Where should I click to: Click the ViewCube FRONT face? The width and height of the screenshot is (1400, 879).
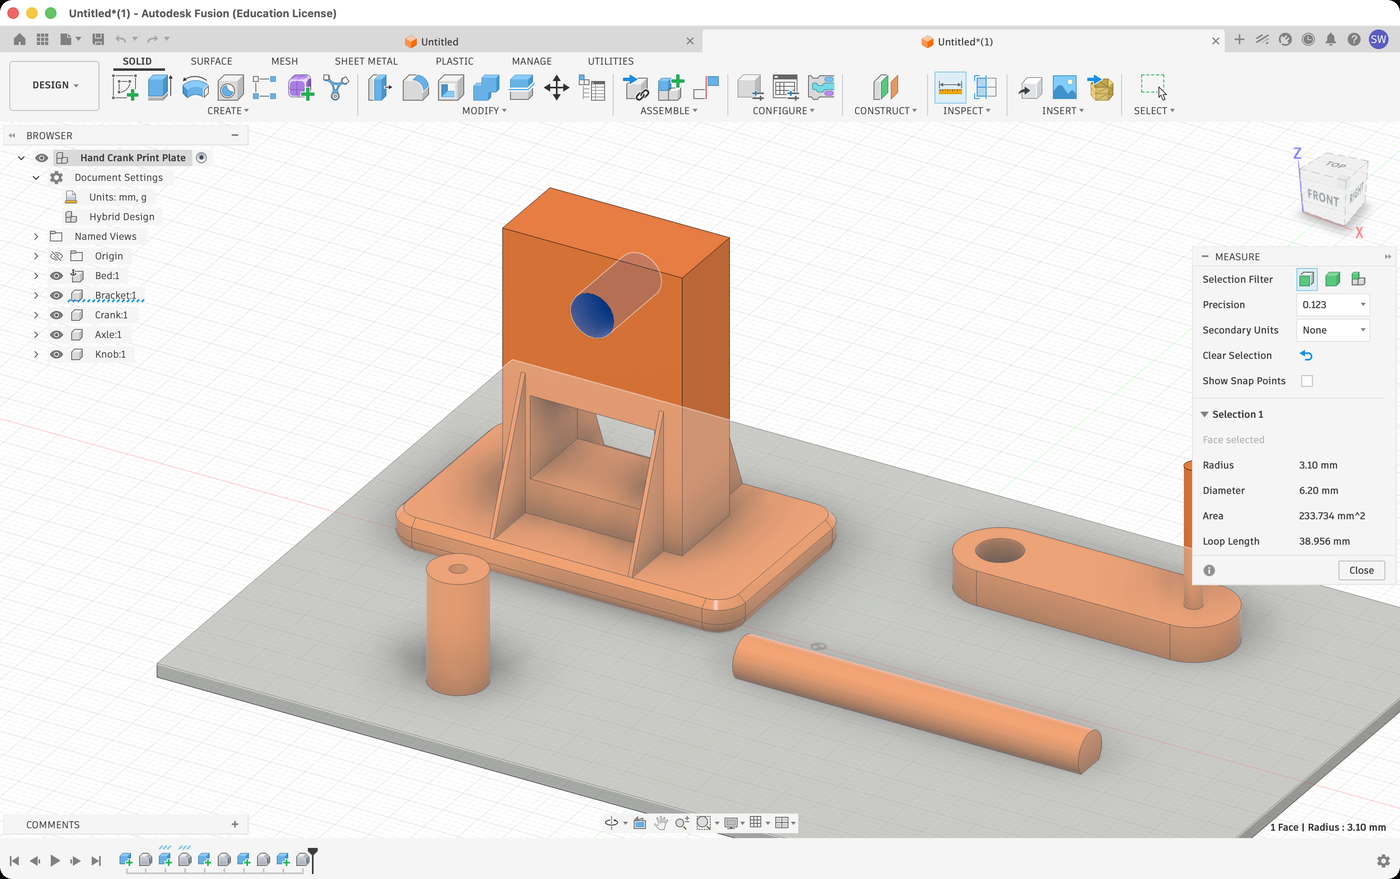1322,197
